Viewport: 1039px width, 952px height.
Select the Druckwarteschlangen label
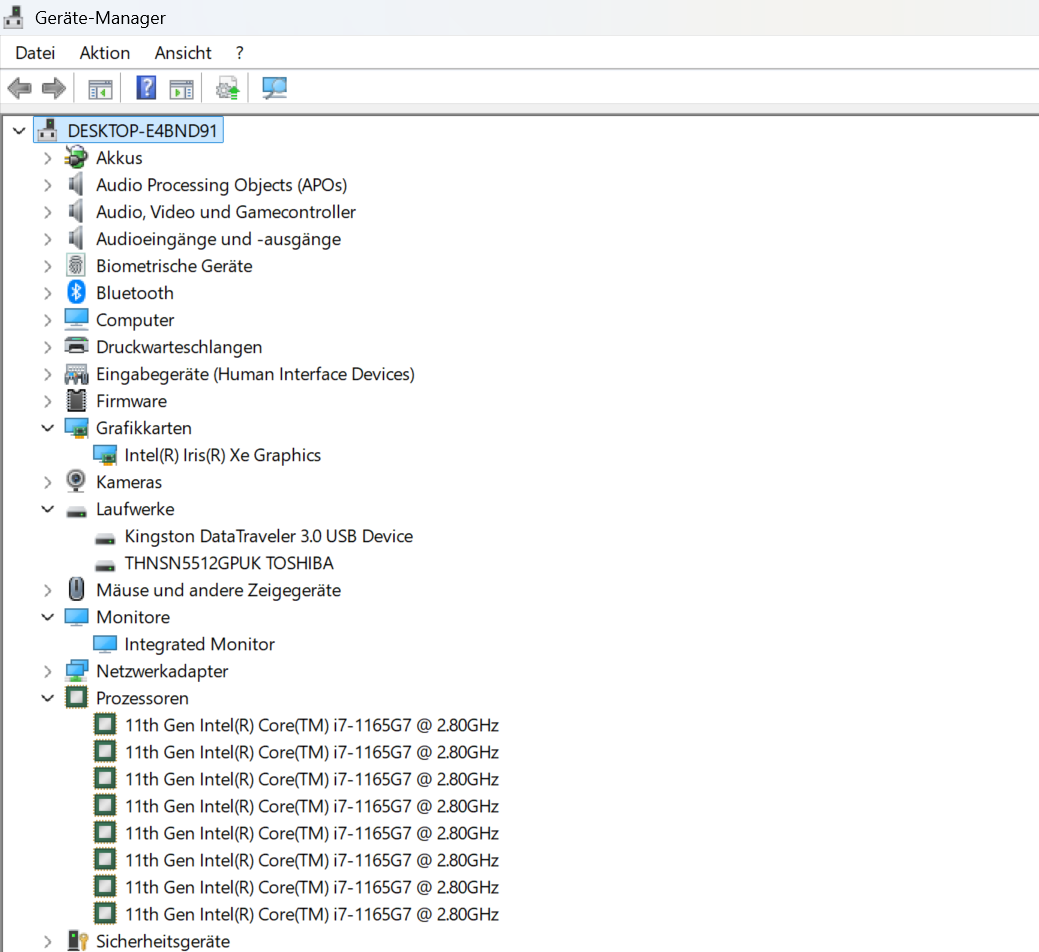click(x=179, y=347)
